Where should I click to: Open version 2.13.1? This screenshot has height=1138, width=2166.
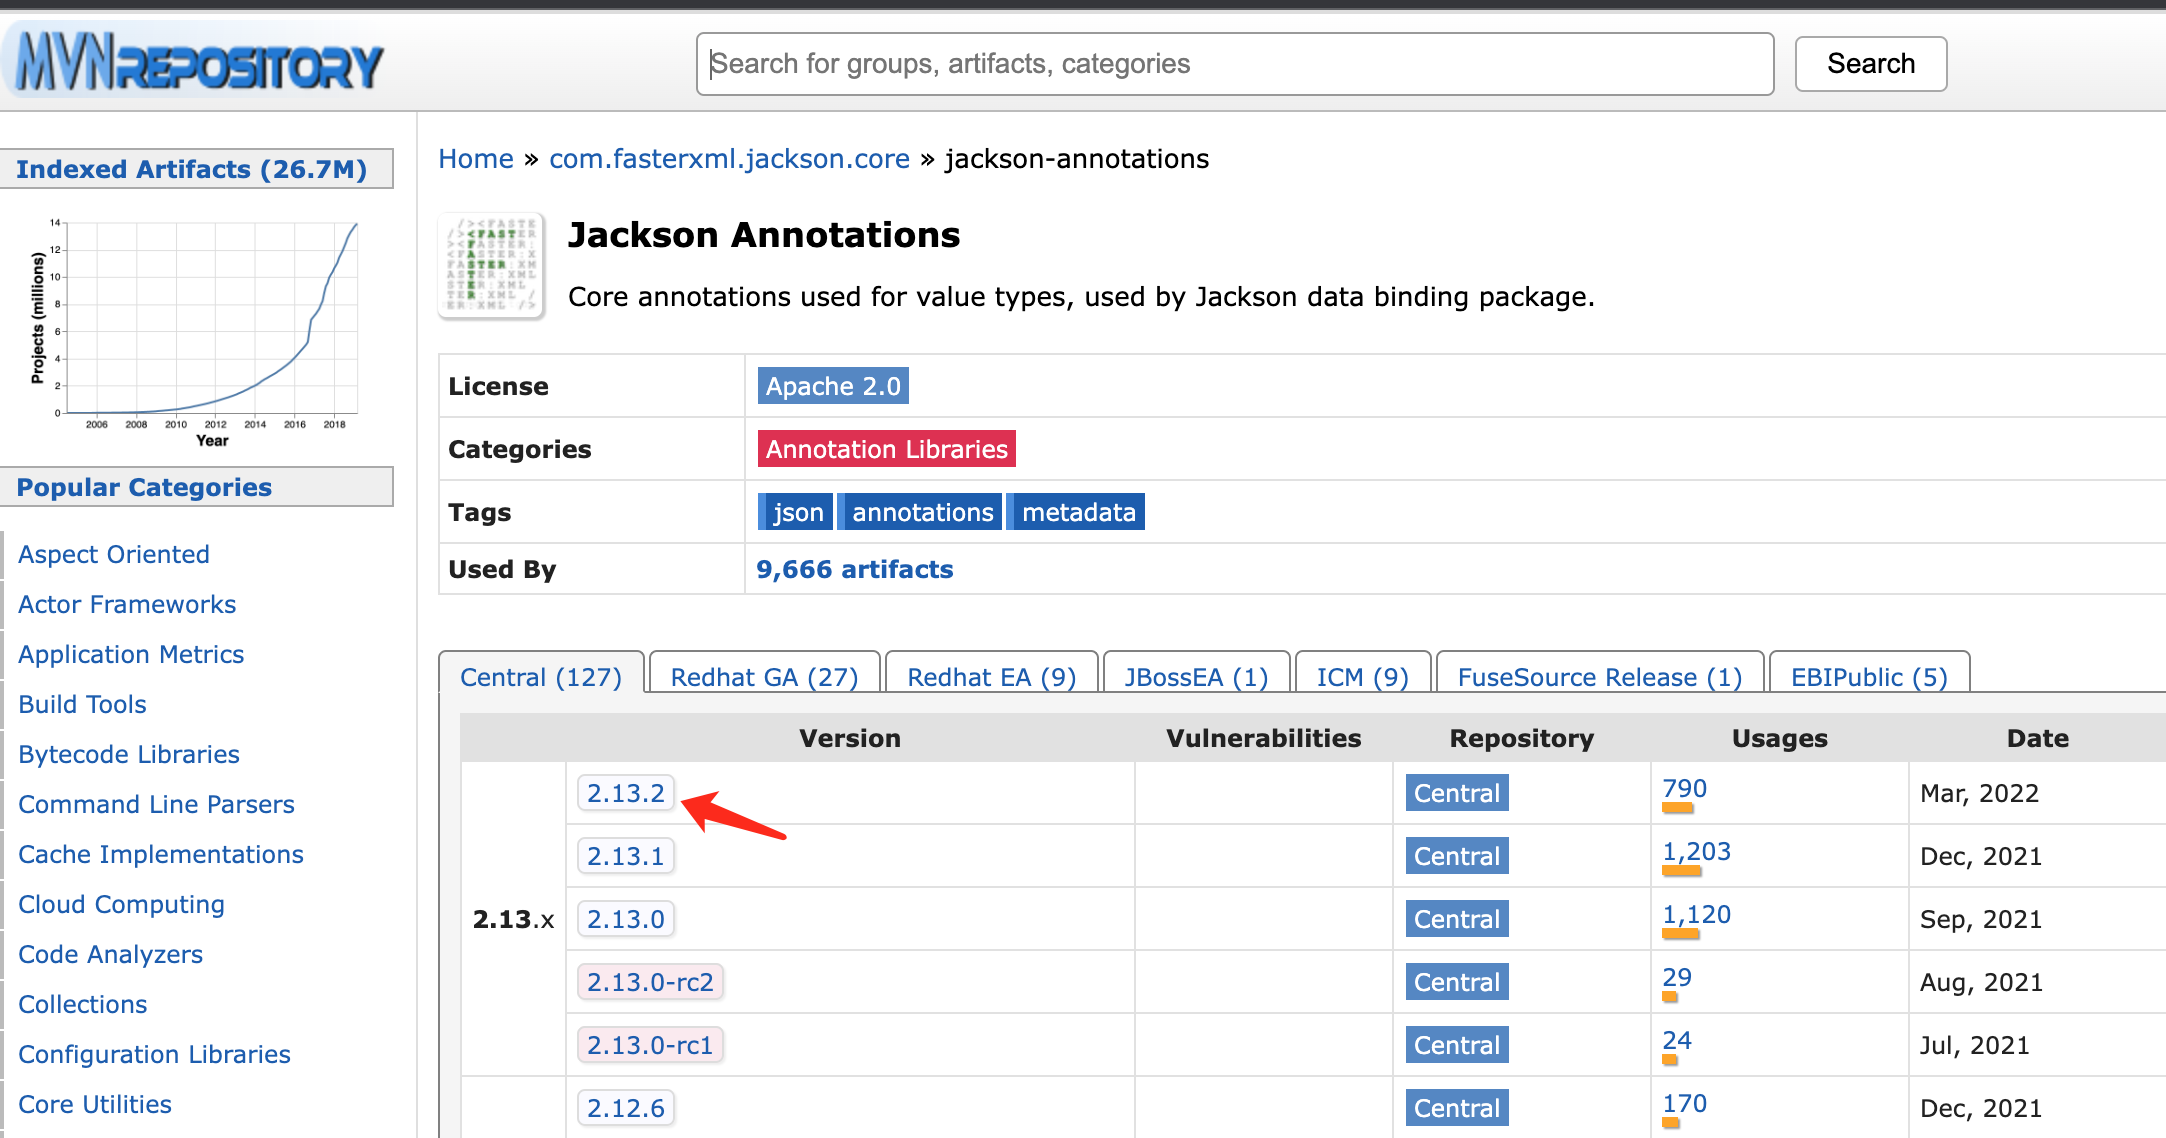click(x=626, y=856)
